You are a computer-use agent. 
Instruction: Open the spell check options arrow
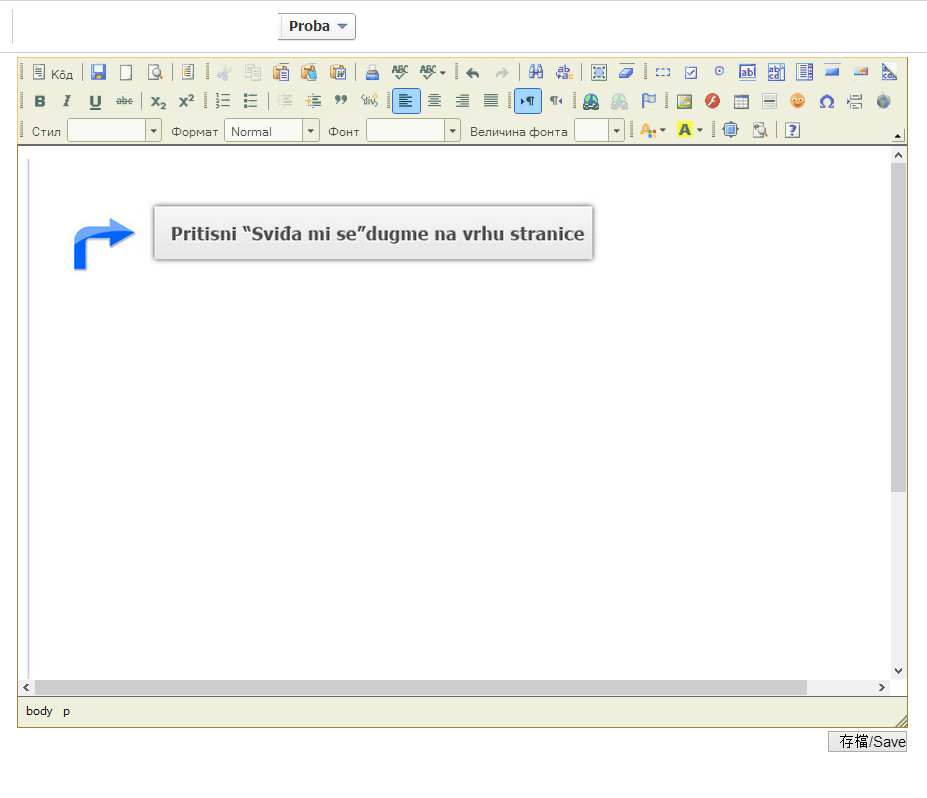442,73
